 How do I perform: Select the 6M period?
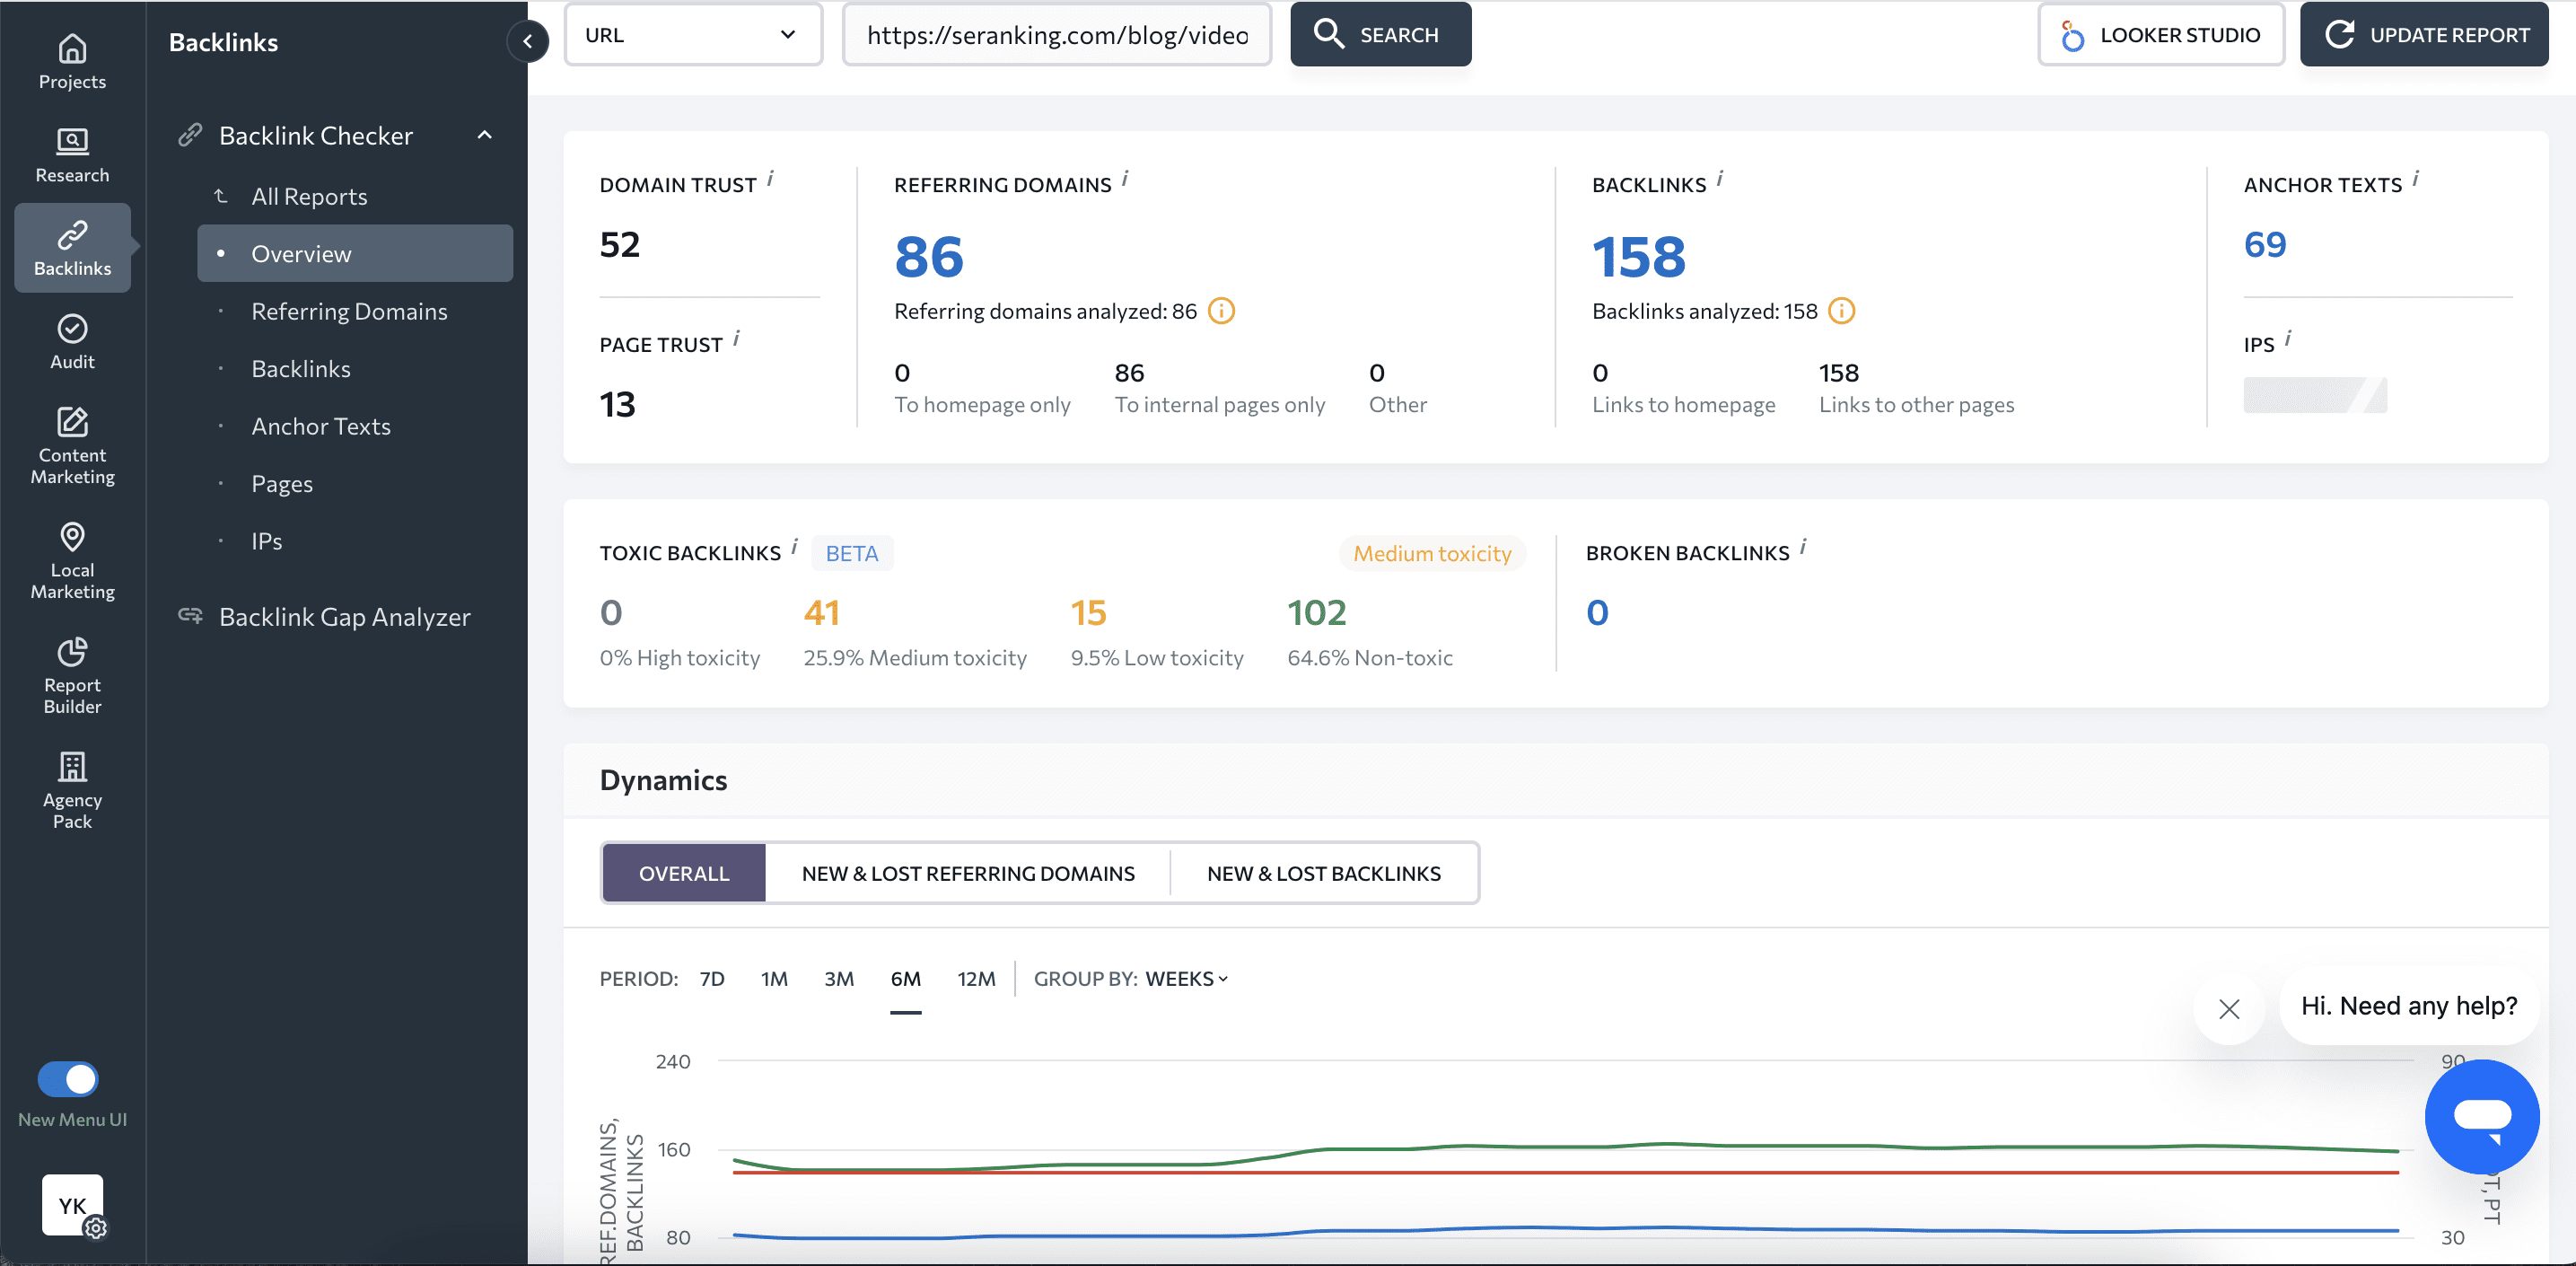pos(906,979)
